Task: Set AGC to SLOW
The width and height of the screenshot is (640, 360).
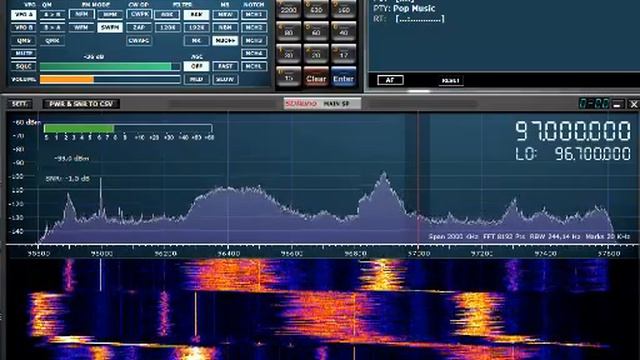Action: (225, 79)
